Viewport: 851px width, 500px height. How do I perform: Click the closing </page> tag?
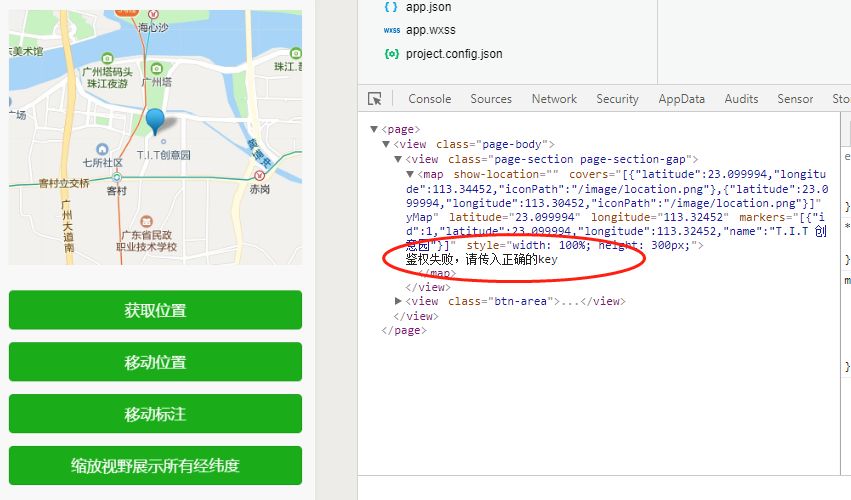pyautogui.click(x=404, y=330)
